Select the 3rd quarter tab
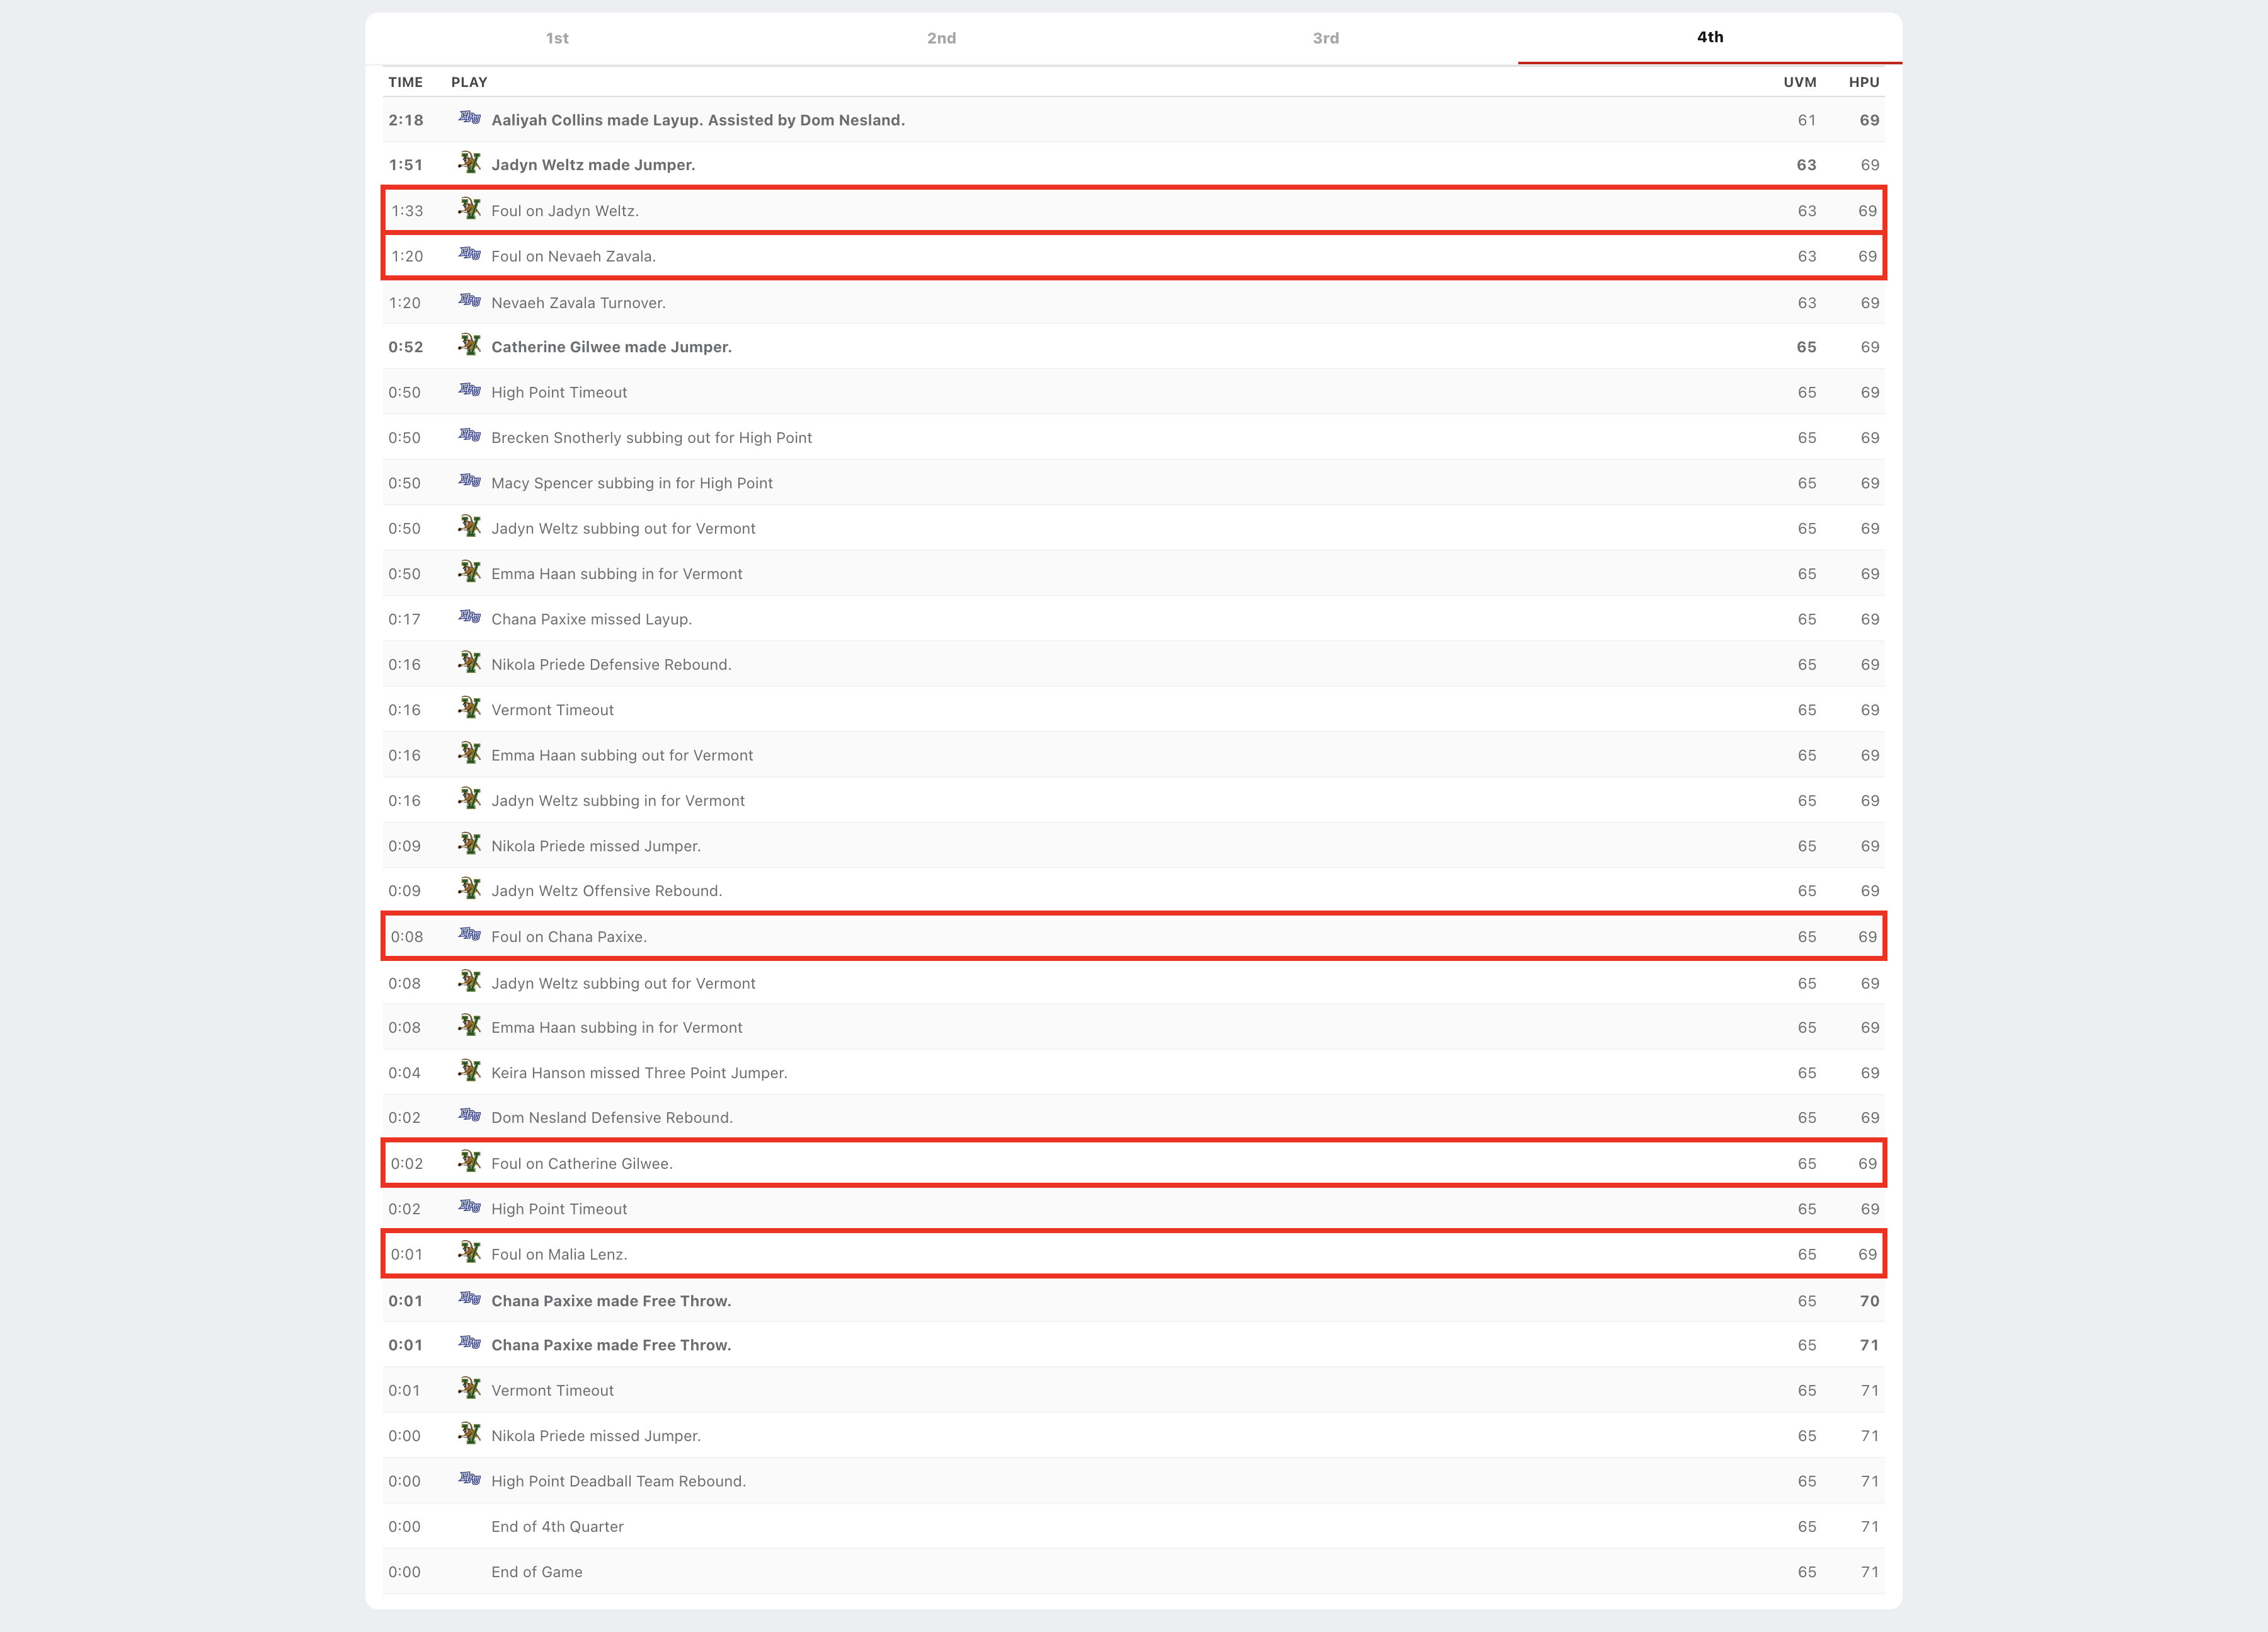Screen dimensions: 2268x1632 point(1325,38)
